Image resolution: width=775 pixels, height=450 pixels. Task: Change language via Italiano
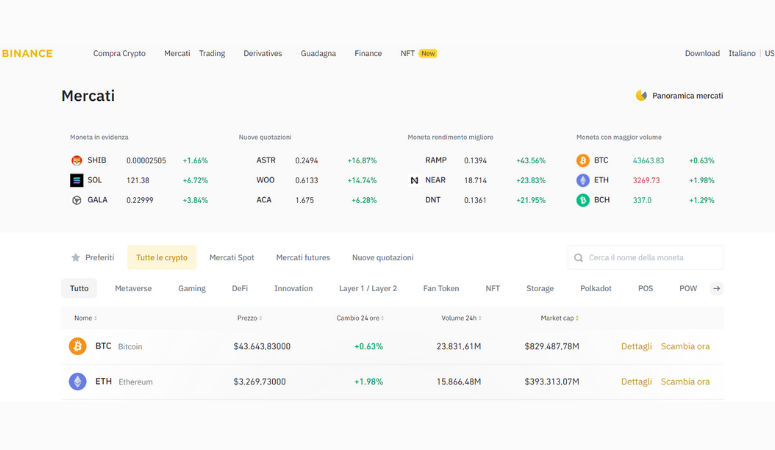coord(742,53)
